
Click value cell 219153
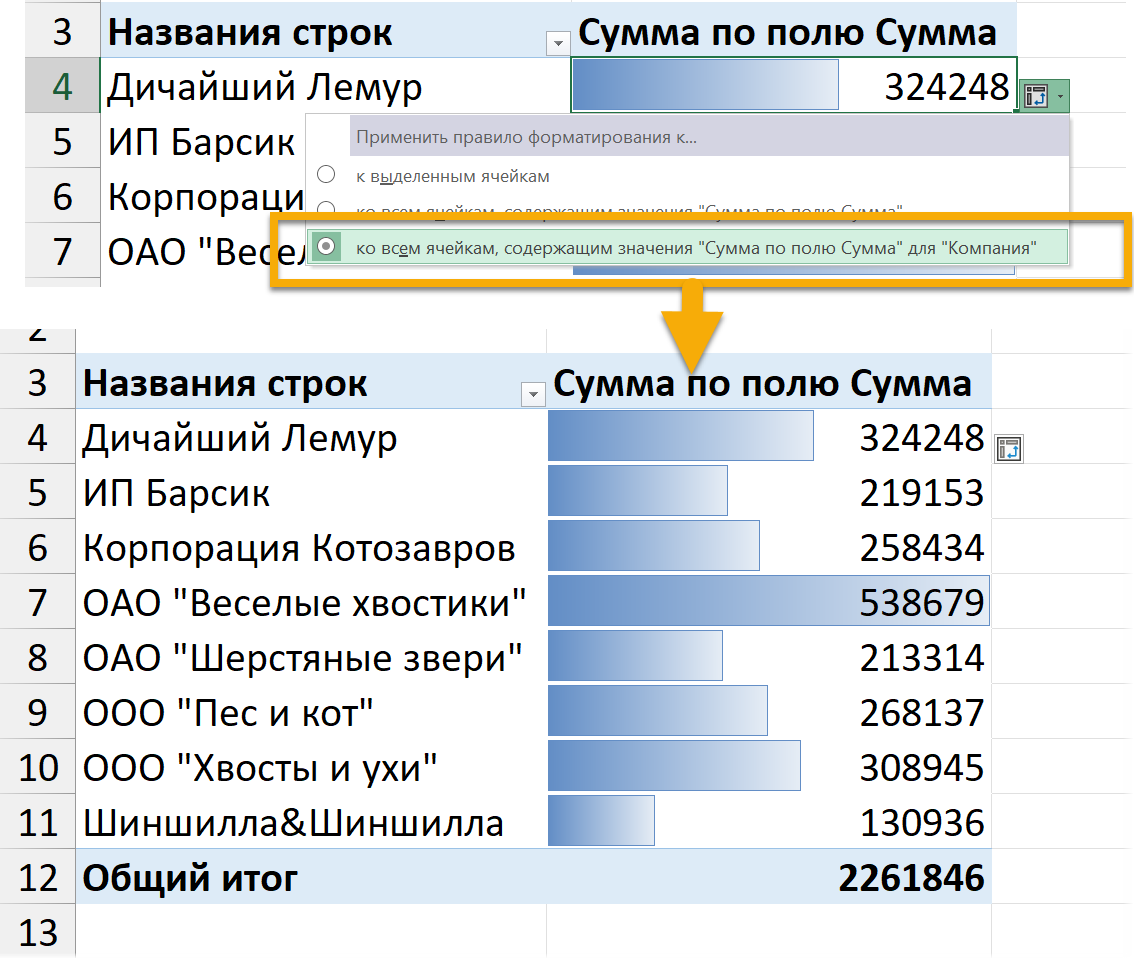coord(769,492)
